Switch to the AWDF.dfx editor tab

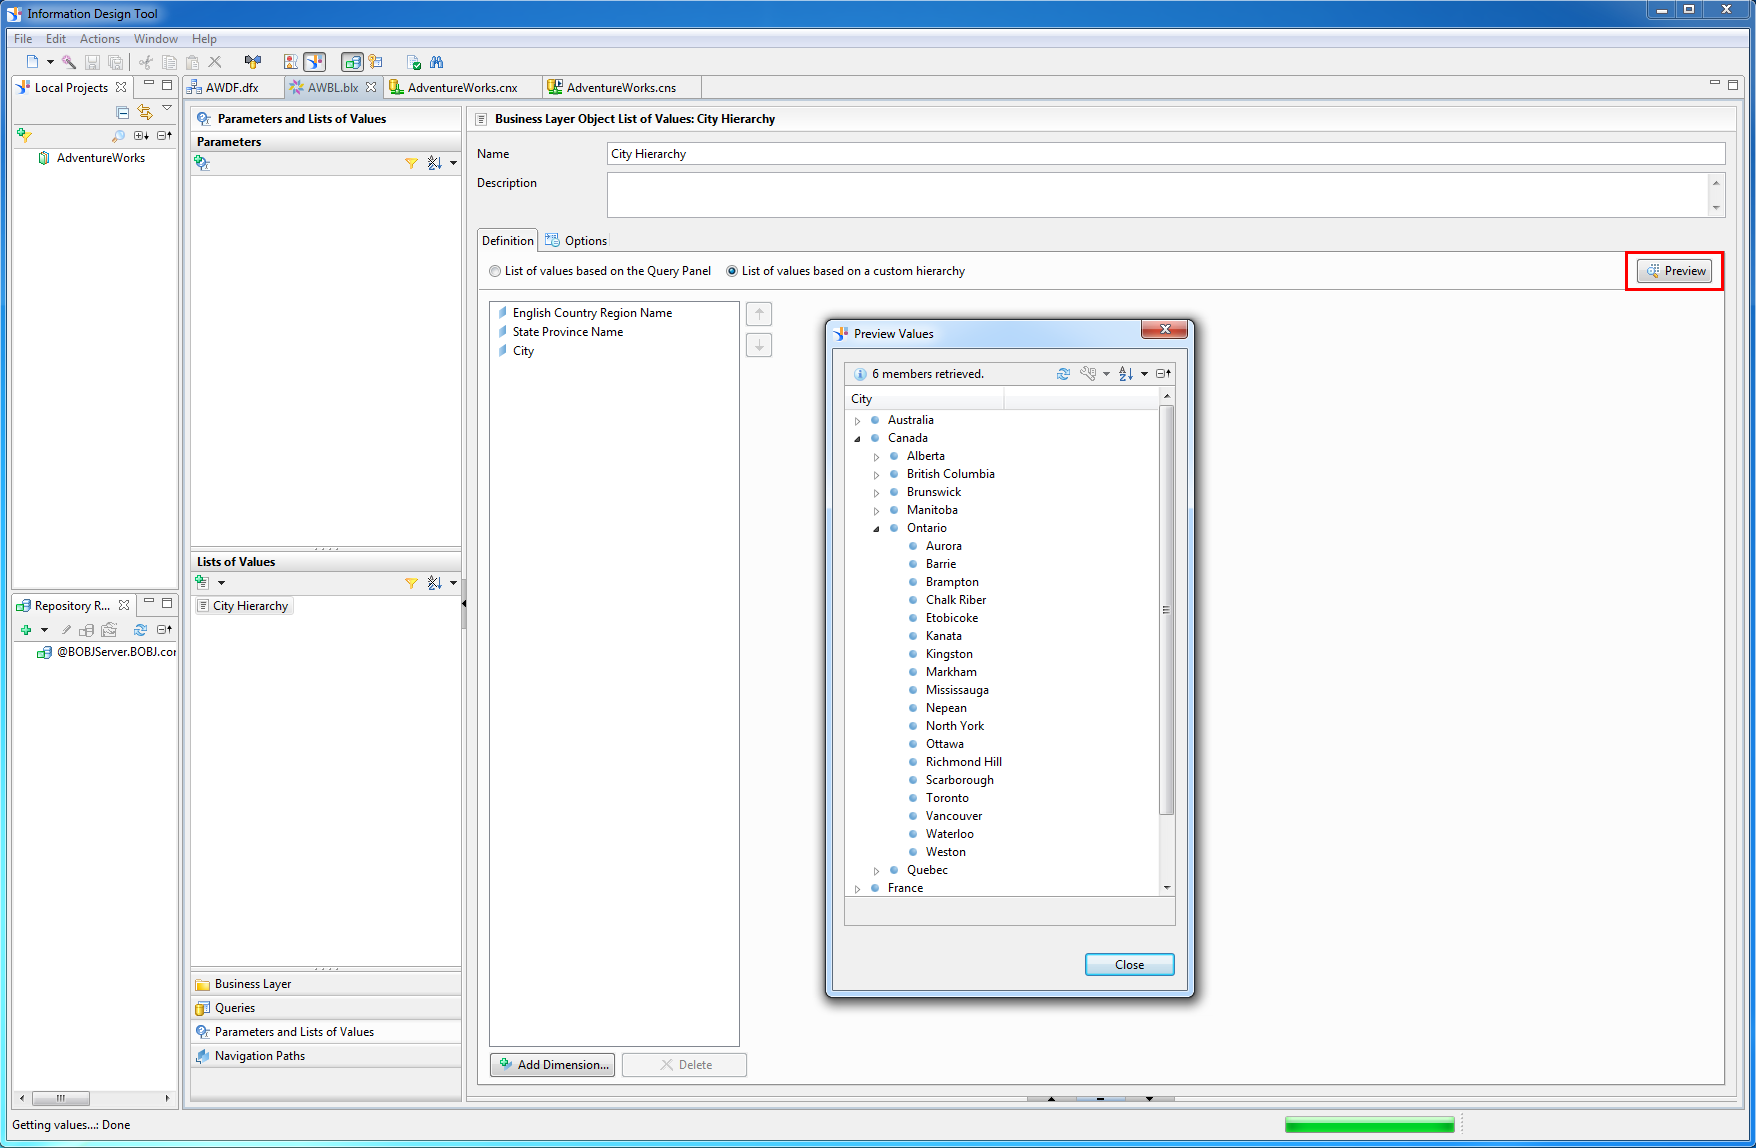point(232,88)
